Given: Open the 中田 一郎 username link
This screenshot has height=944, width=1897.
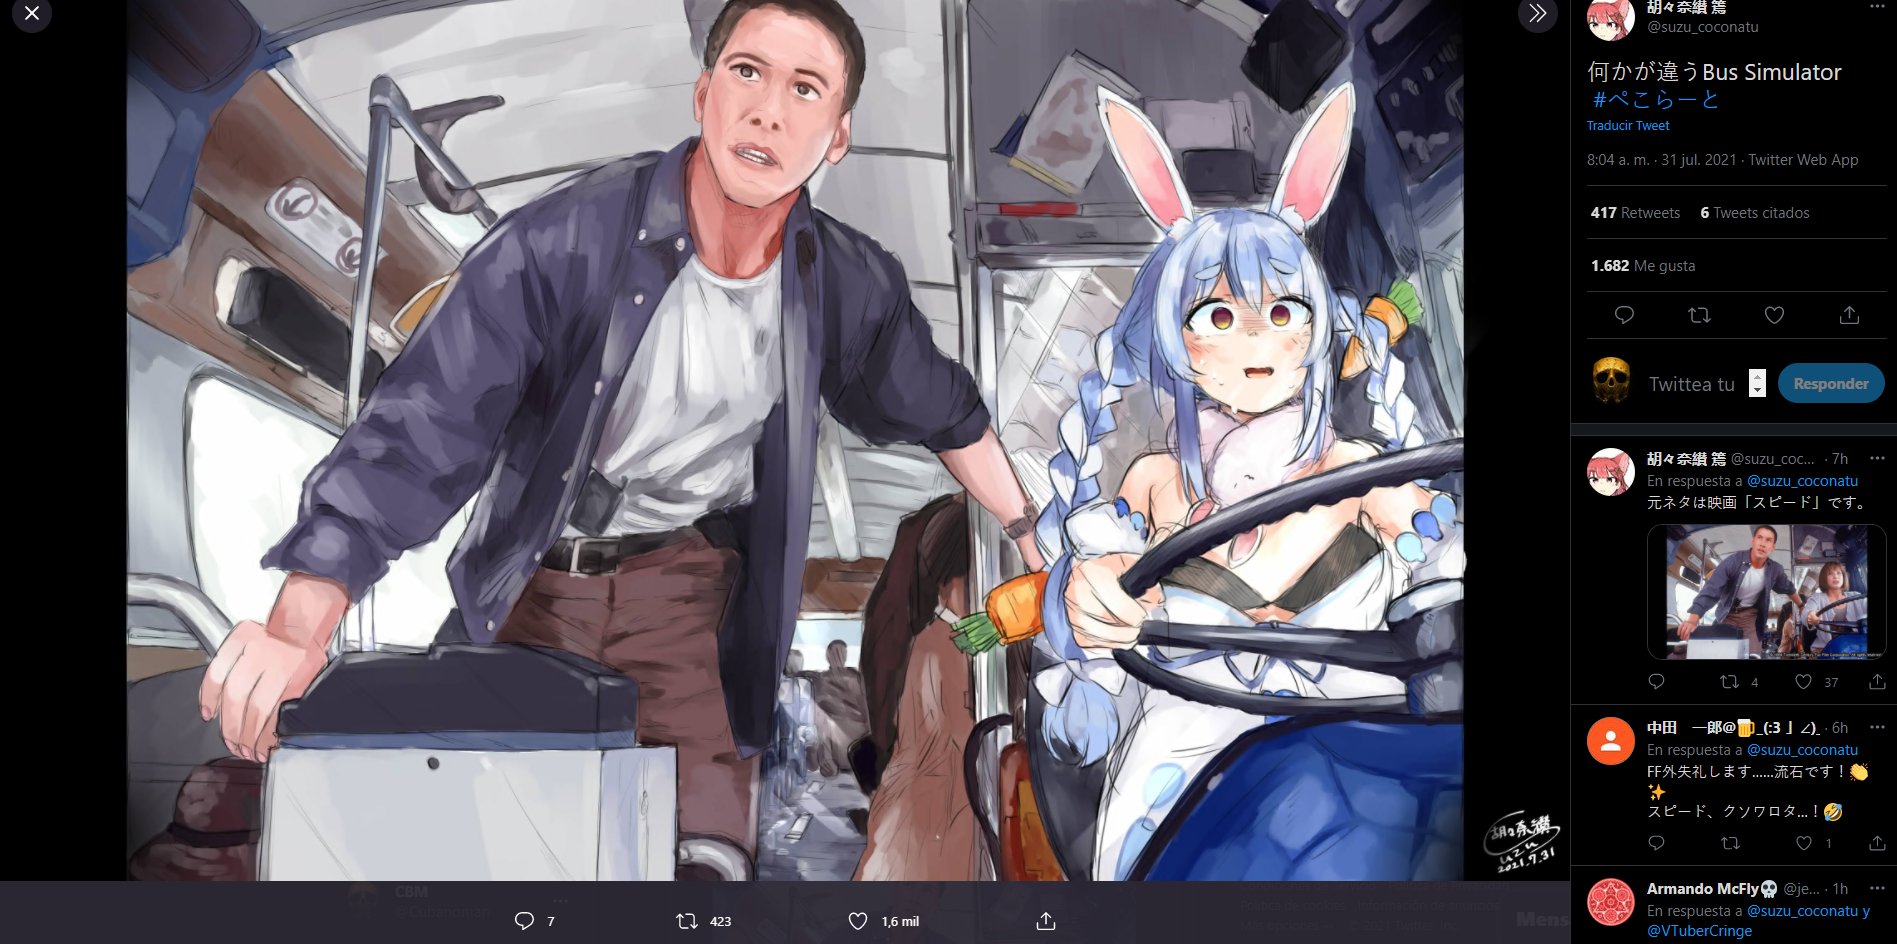Looking at the screenshot, I should tap(1733, 728).
